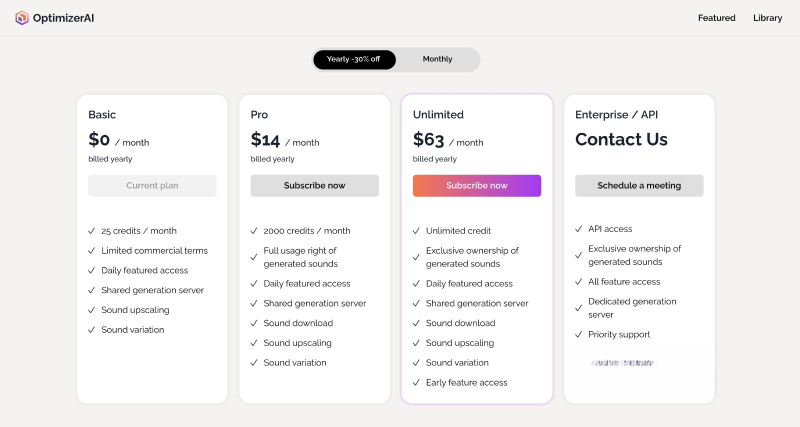Open the Library menu item

coord(767,18)
